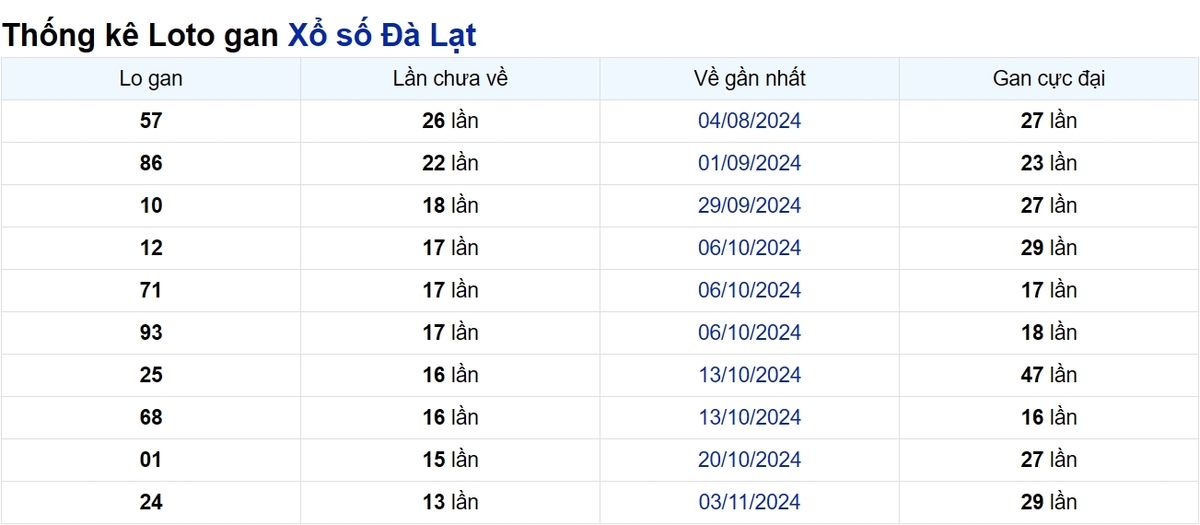Click loto number 57 in Lo gan column
Viewport: 1200px width, 525px height.
[x=151, y=121]
